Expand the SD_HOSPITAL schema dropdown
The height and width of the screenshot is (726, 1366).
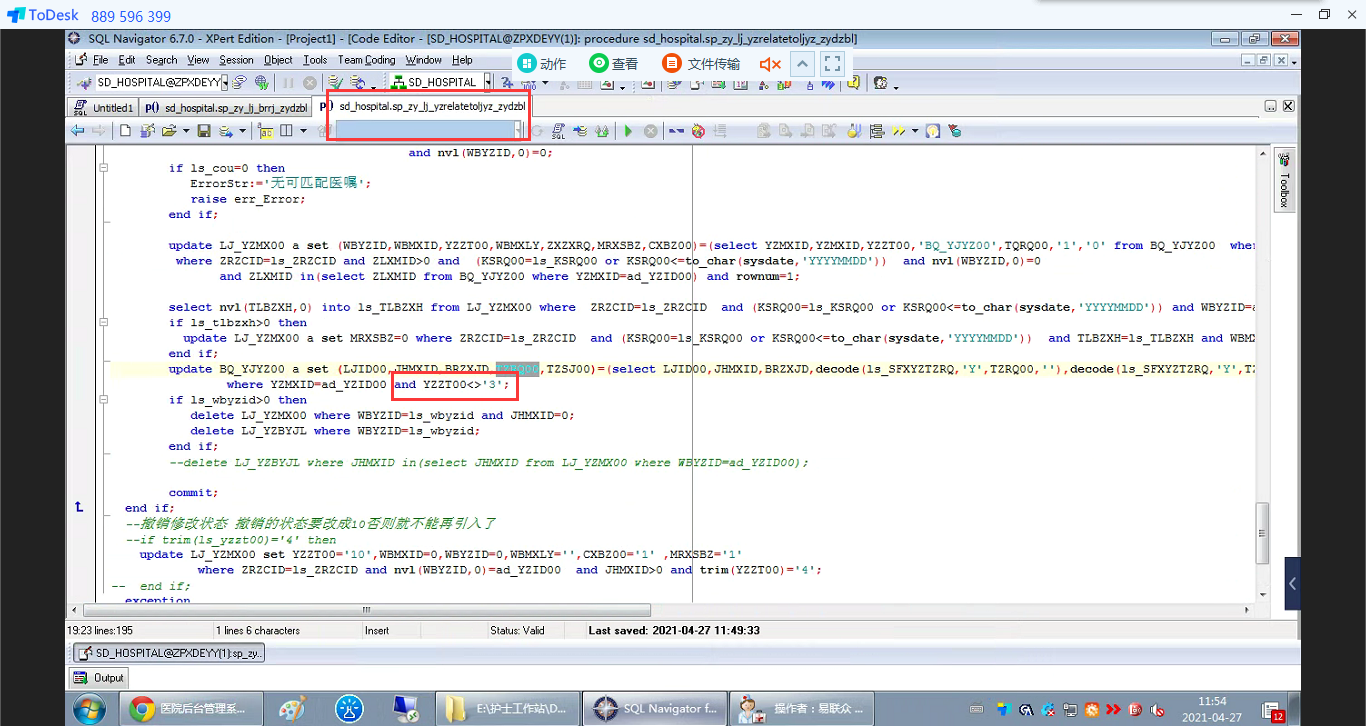tap(487, 82)
